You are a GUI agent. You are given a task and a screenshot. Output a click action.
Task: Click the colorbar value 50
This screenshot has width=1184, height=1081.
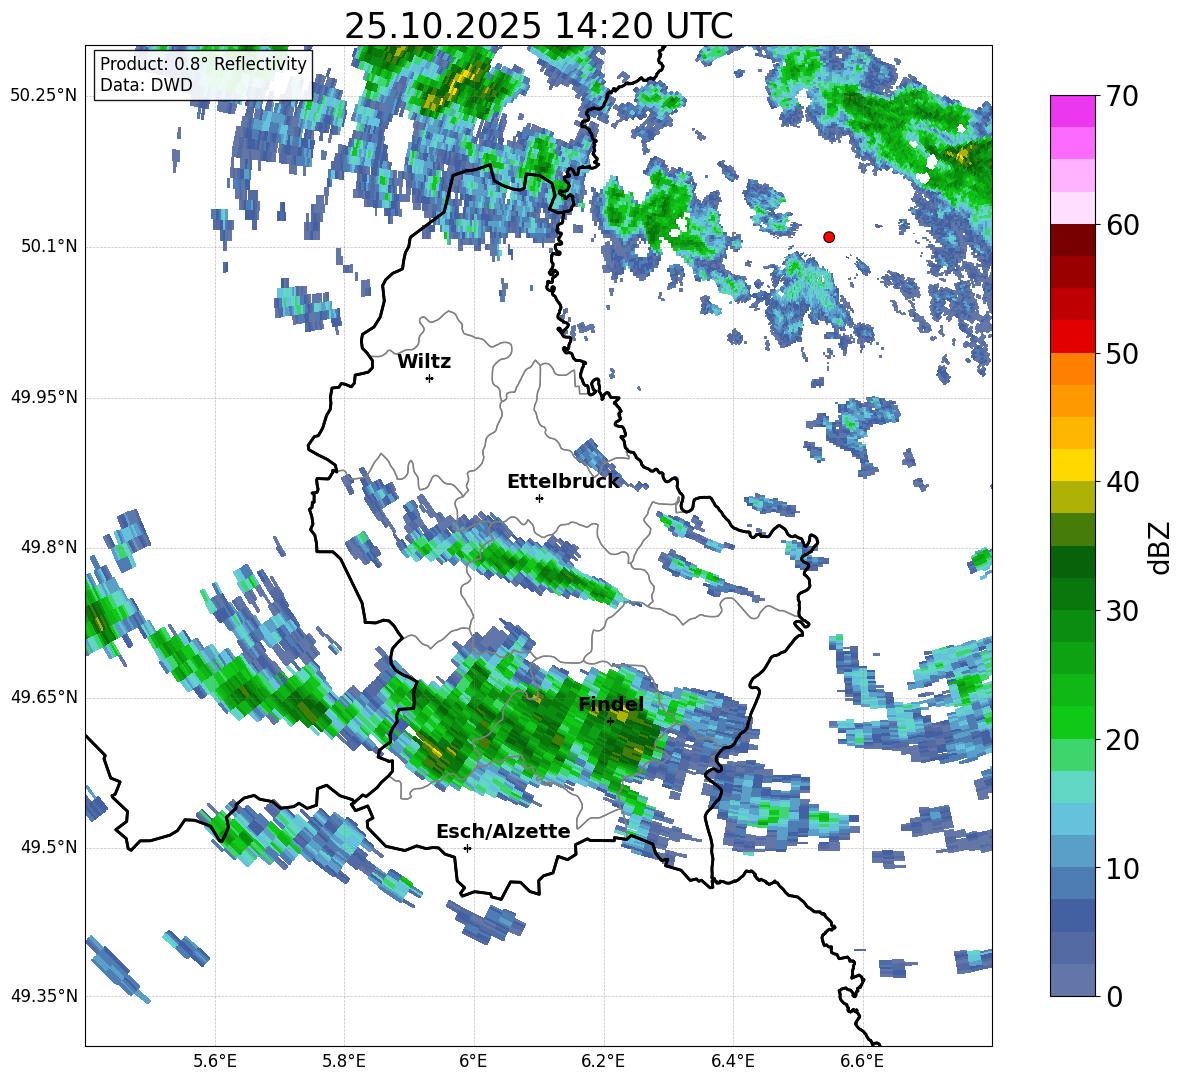[1122, 353]
